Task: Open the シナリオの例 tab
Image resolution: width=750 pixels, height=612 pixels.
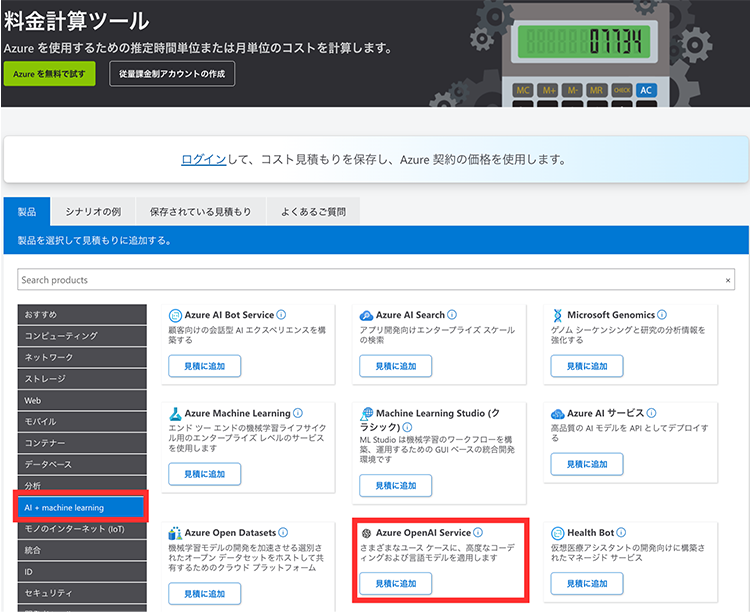Action: [x=93, y=211]
